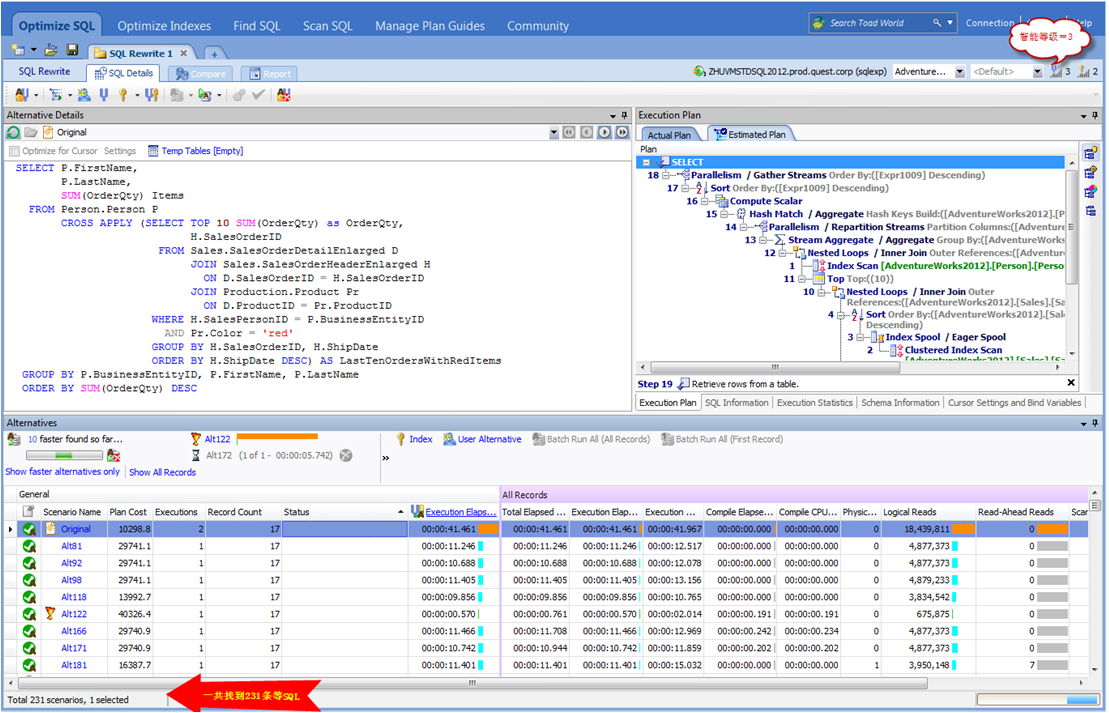This screenshot has width=1109, height=713.
Task: Open the Optimize SQL icon's dropdown arrow
Action: coord(35,95)
